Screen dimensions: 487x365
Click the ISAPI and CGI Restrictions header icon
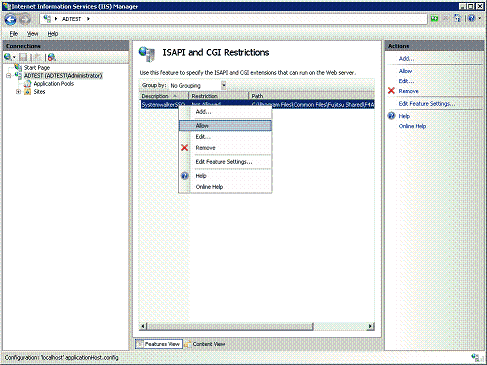147,54
